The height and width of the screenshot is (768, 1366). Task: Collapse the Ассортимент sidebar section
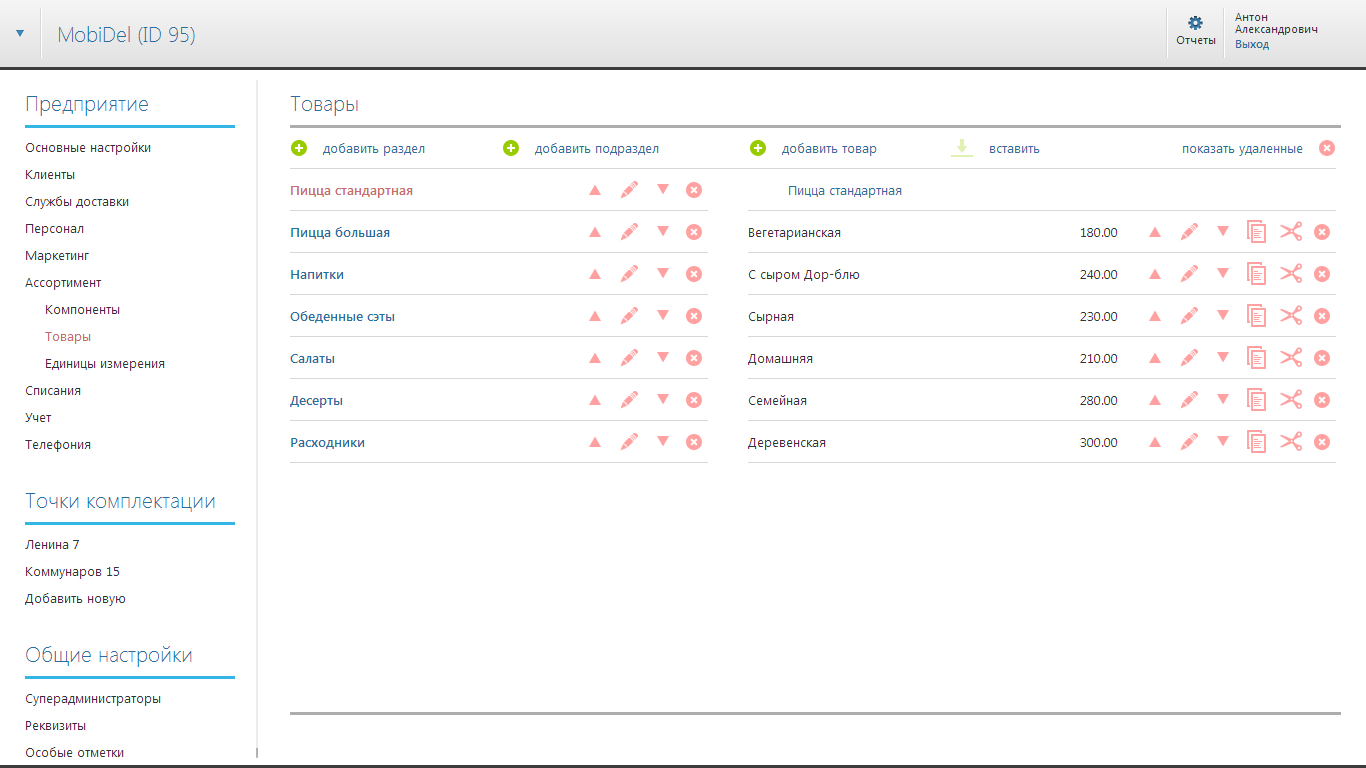(x=63, y=283)
